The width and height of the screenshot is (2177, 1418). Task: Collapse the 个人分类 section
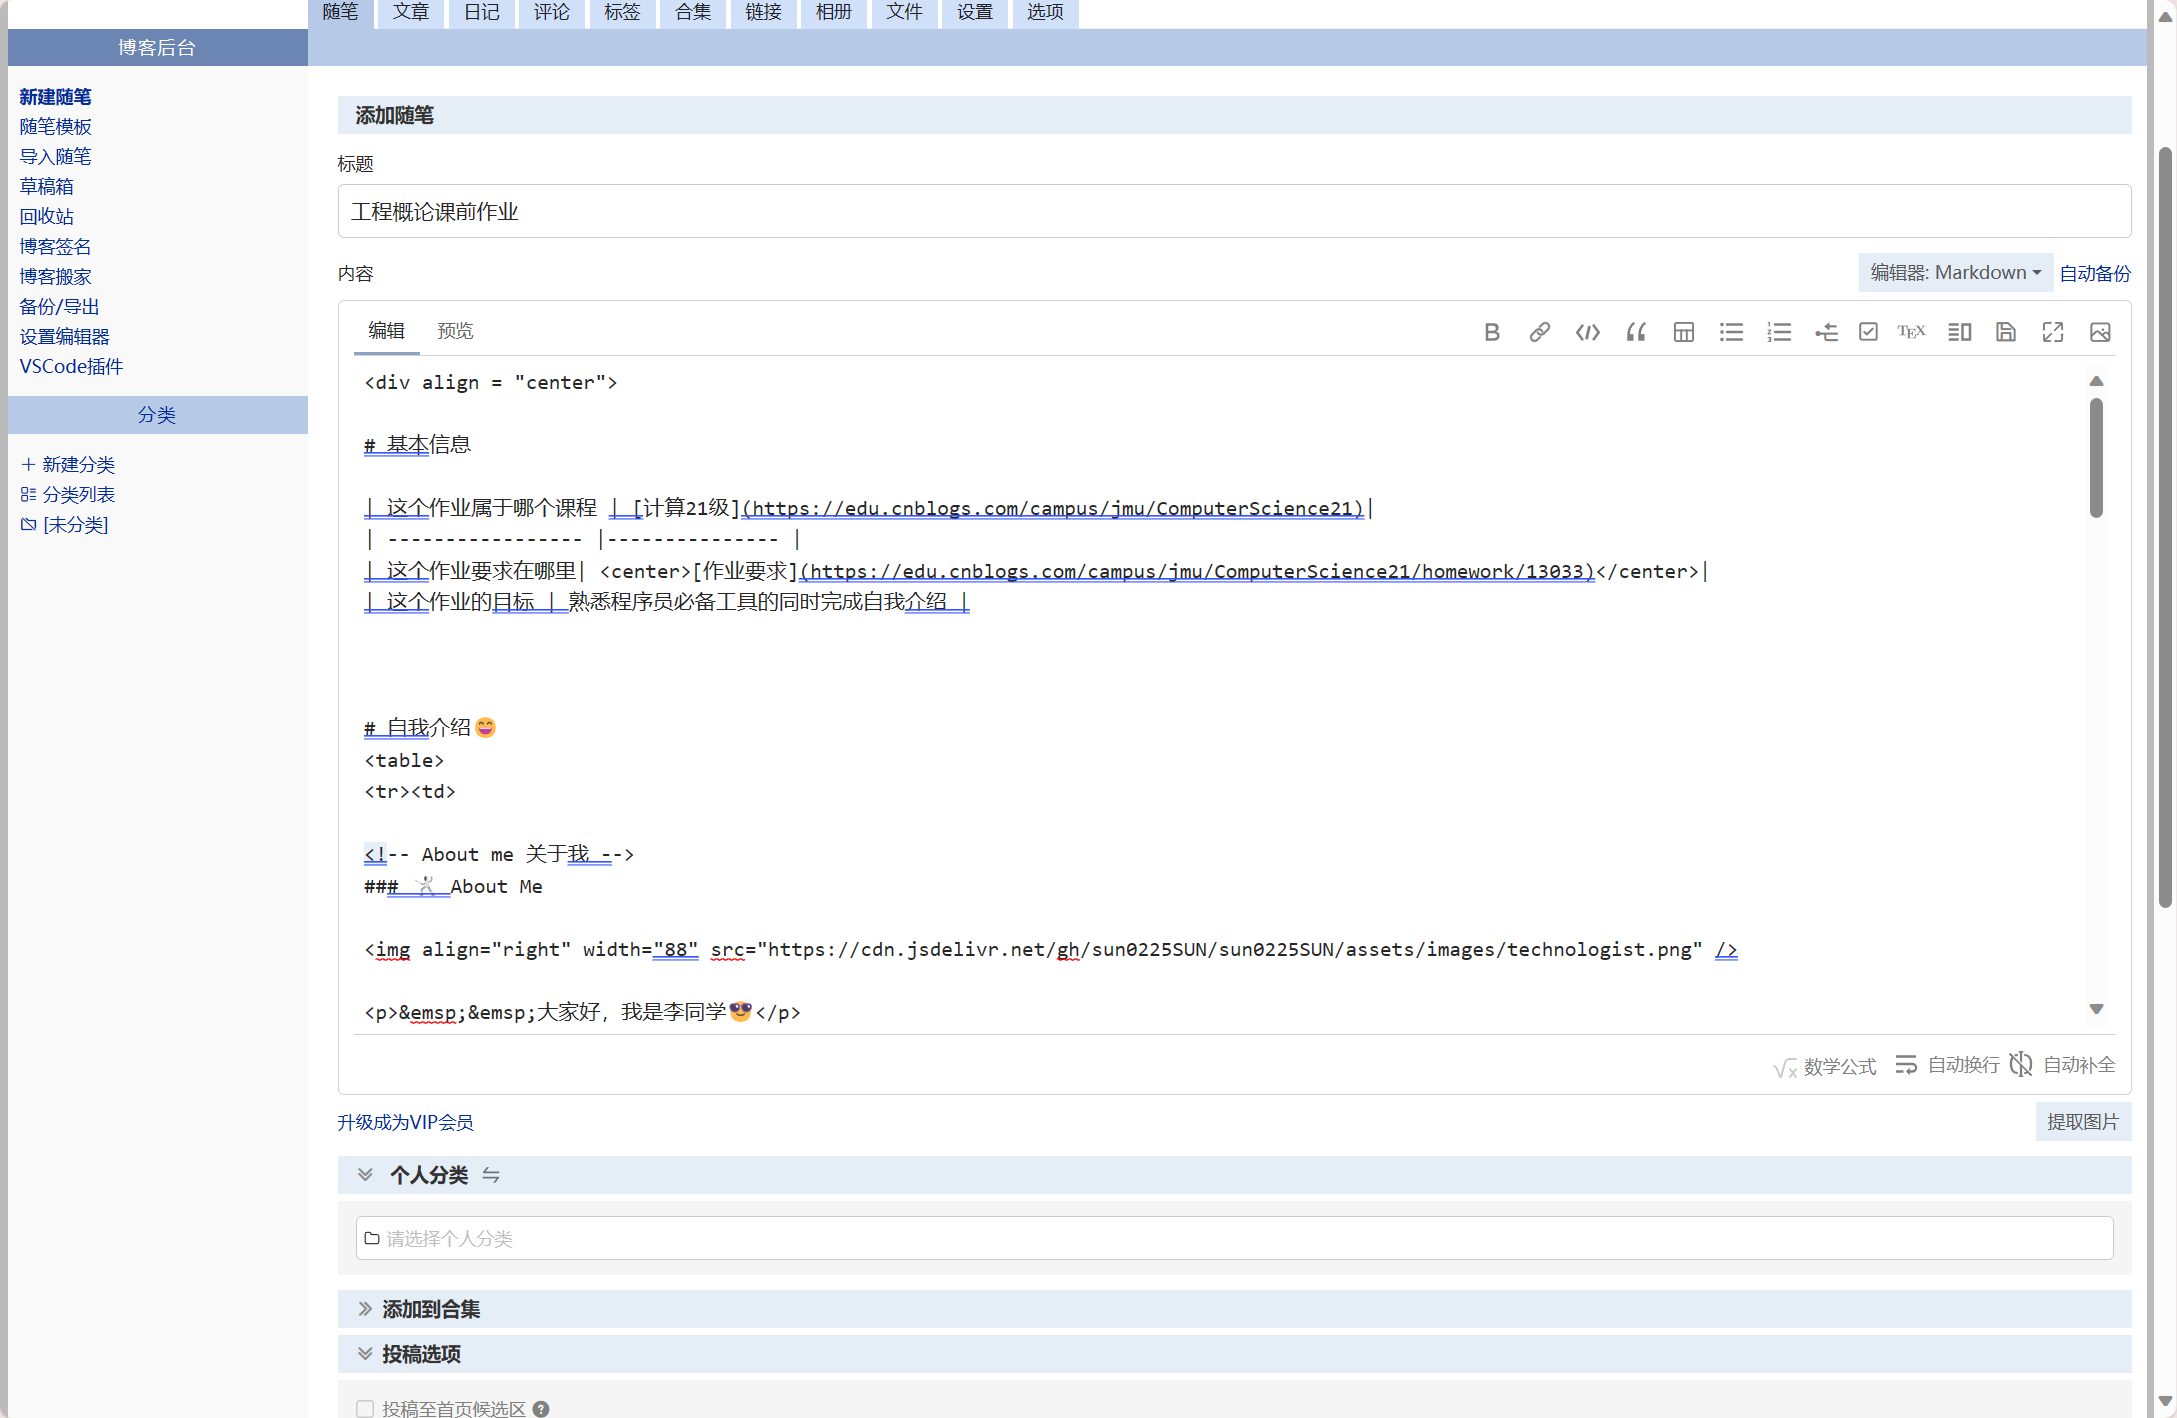[366, 1175]
